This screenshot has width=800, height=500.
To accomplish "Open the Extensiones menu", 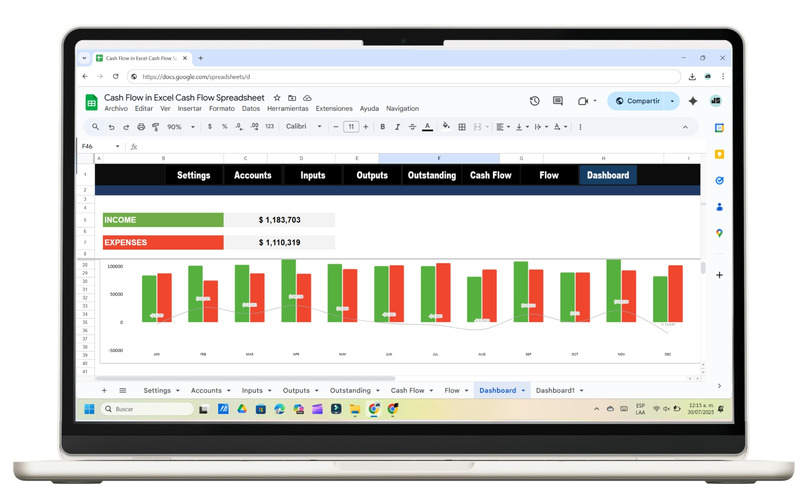I will tap(334, 109).
